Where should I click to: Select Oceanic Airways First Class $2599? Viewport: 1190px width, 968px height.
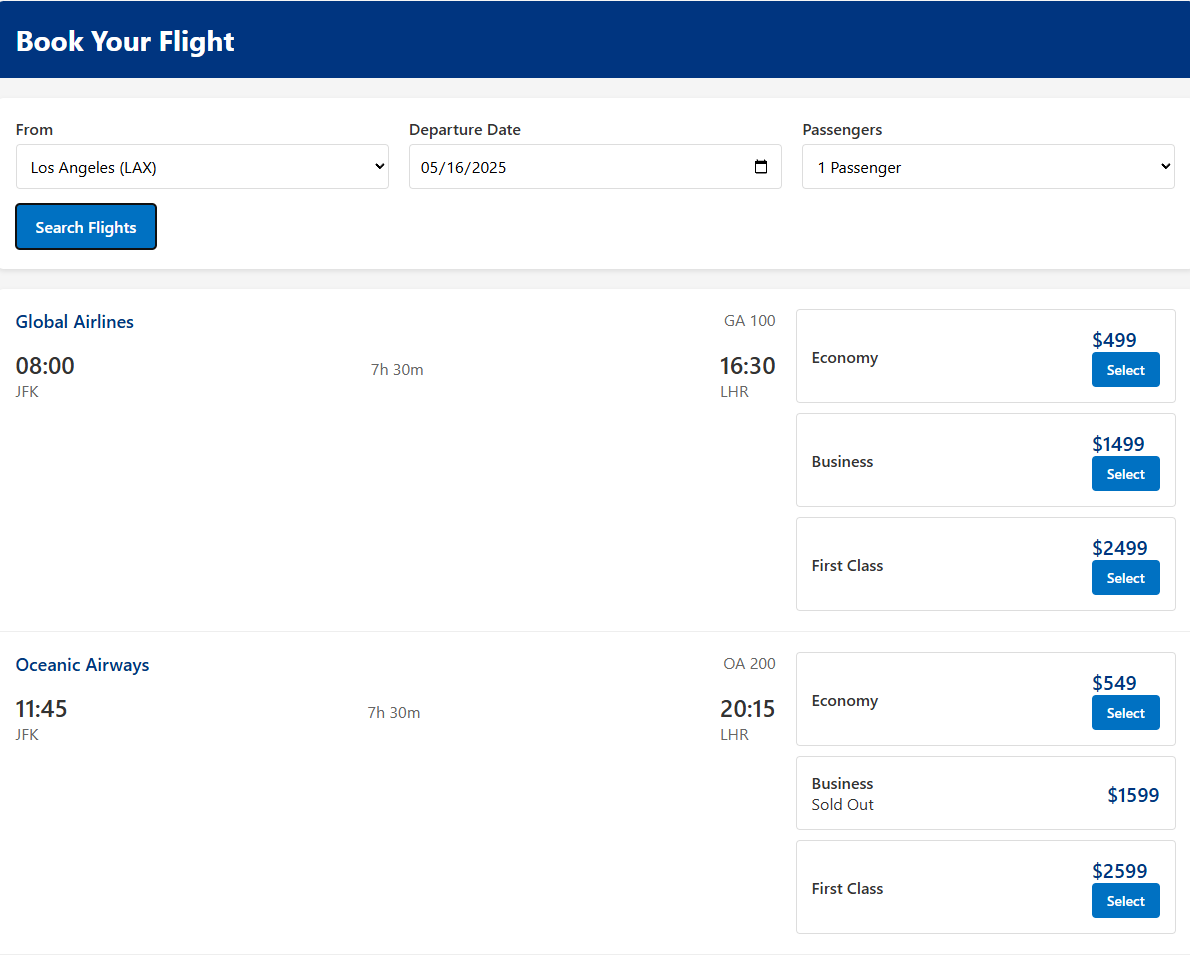[x=1125, y=901]
